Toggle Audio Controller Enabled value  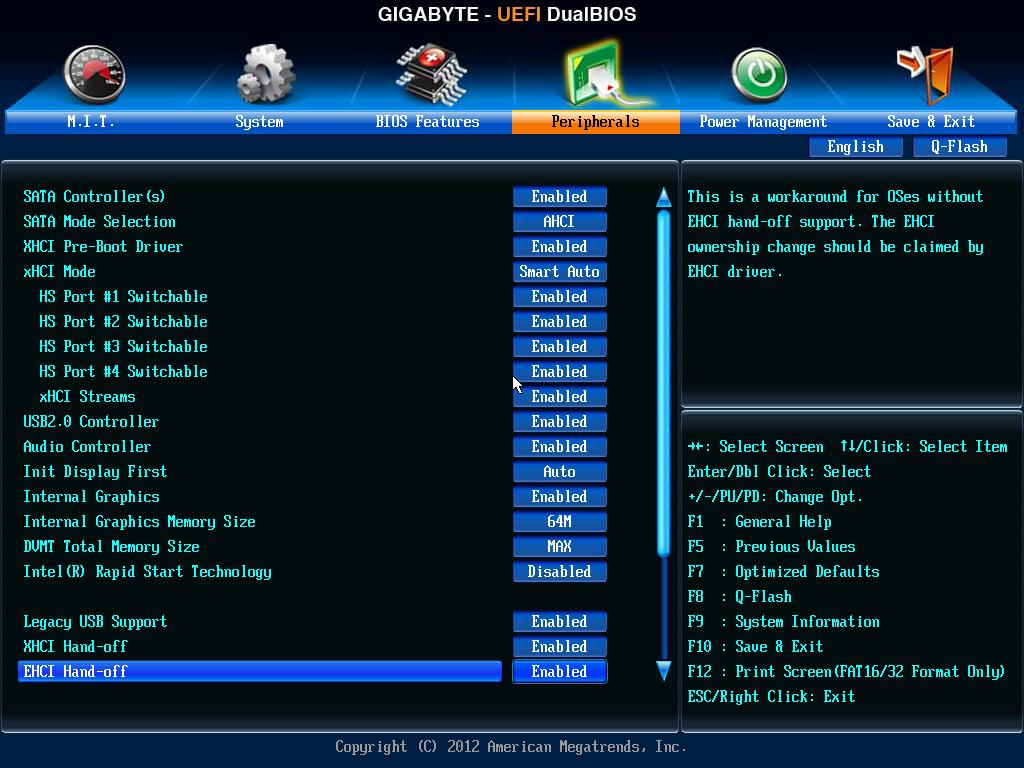(560, 447)
